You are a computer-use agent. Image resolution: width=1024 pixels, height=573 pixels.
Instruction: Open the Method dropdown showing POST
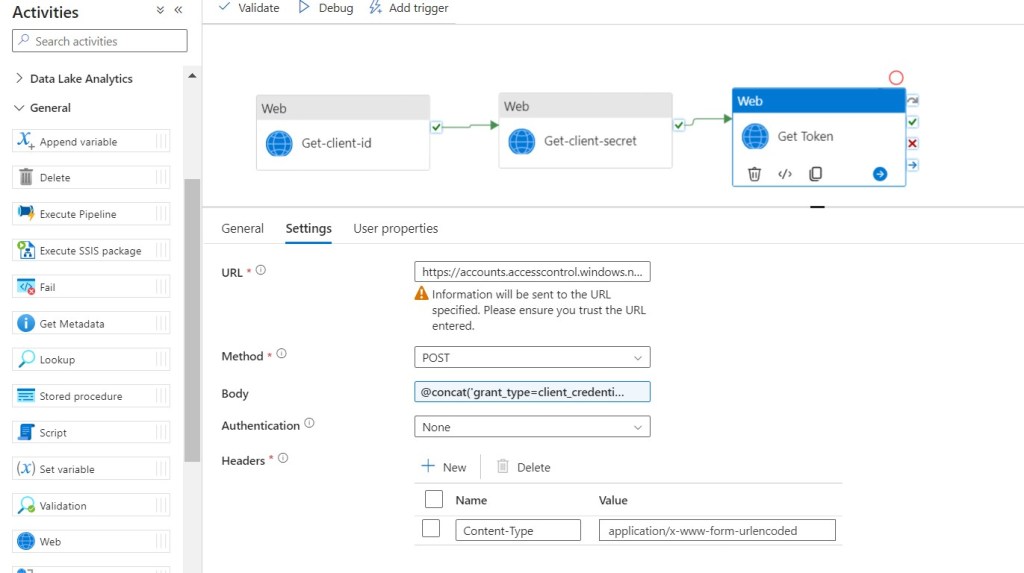532,358
